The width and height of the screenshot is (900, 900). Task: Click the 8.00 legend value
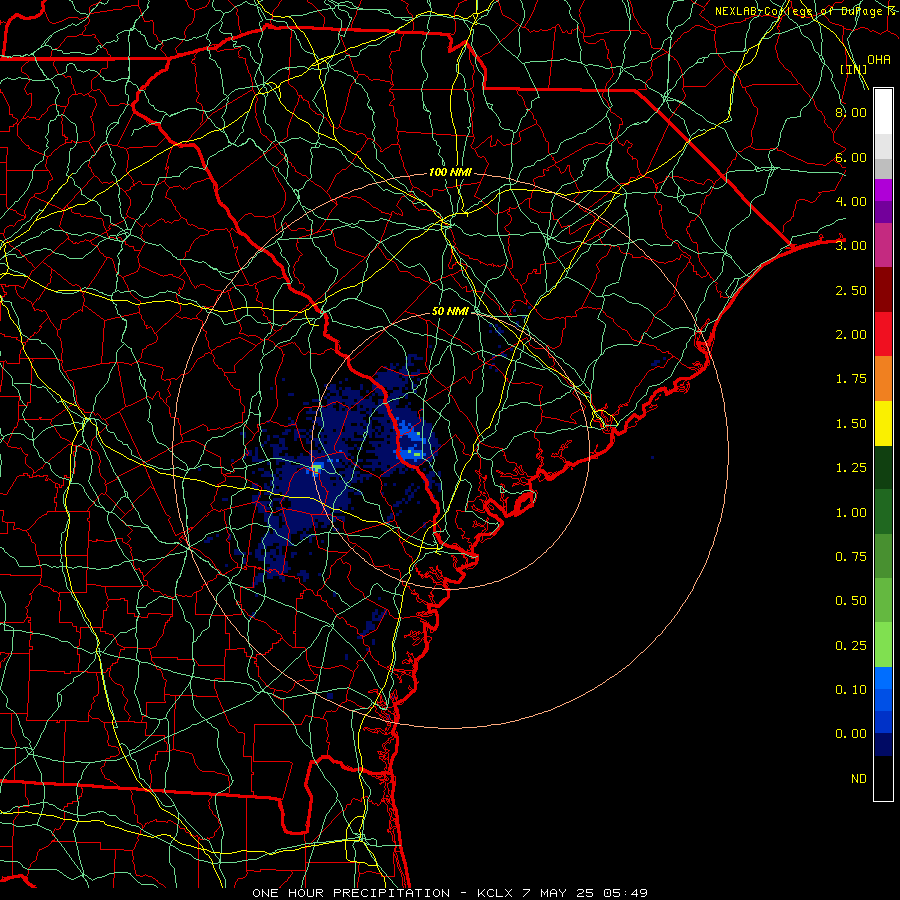851,112
